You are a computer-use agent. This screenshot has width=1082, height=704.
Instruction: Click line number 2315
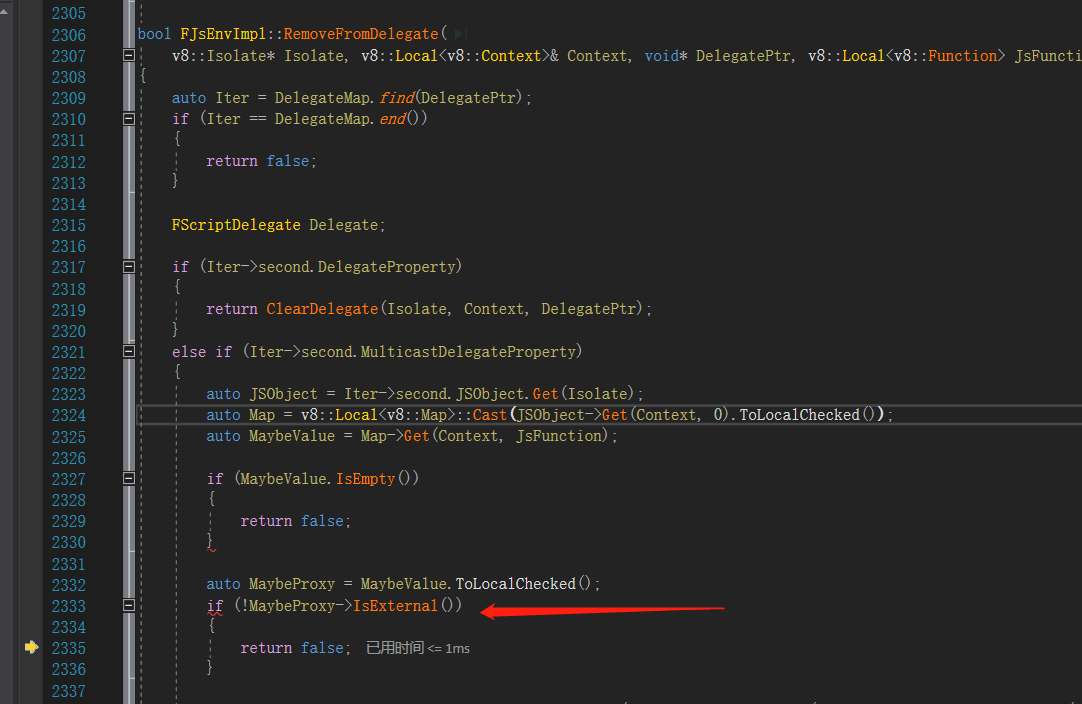click(x=69, y=226)
